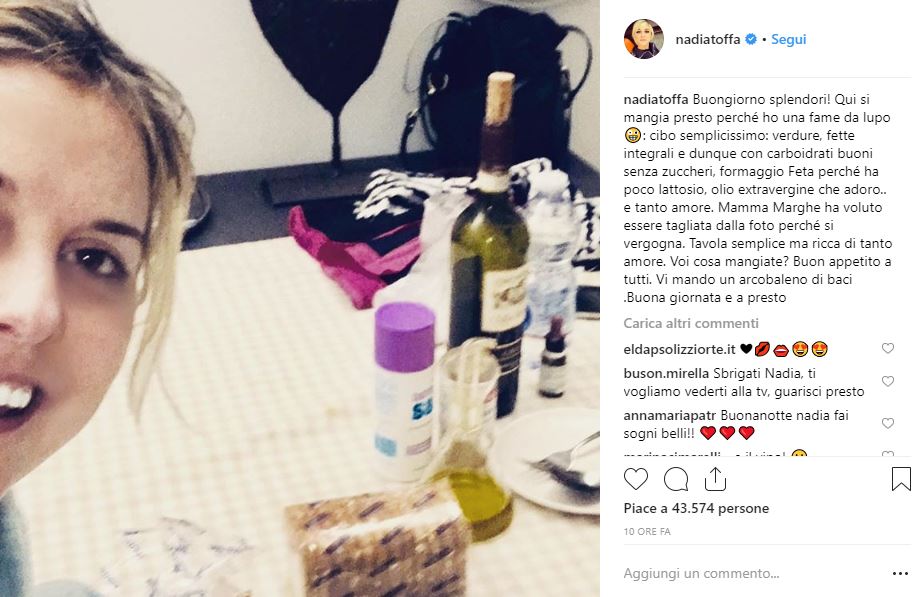Viewport: 916px width, 597px height.
Task: Share the post with the upload icon
Action: [715, 480]
